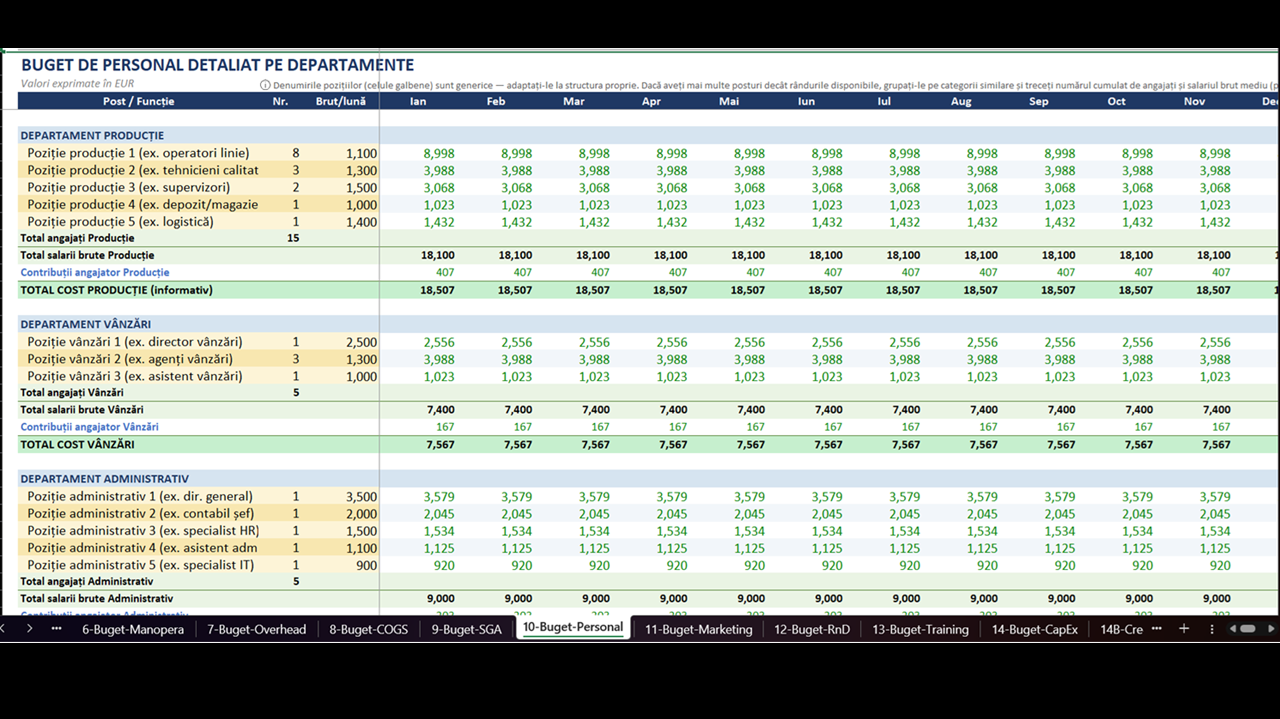Select the title BUGET DE PERSONAL DETALIAT PE DEPARTAMENTE

217,65
